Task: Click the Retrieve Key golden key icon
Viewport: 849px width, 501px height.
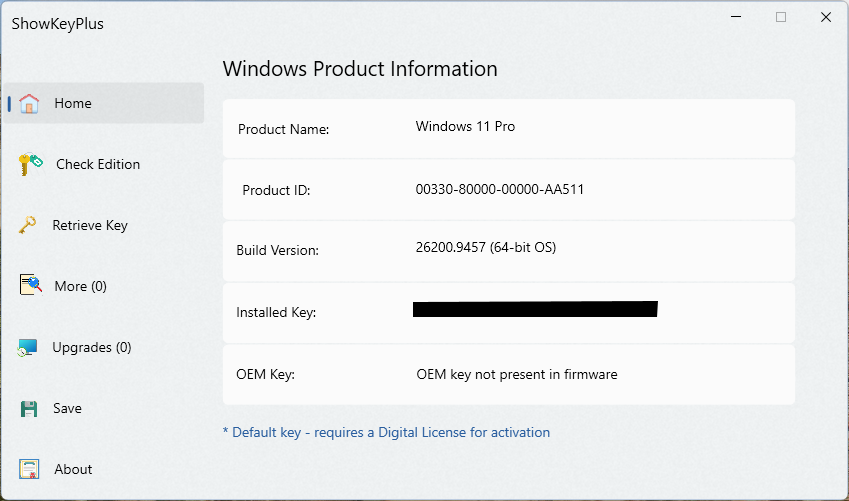Action: click(x=28, y=225)
